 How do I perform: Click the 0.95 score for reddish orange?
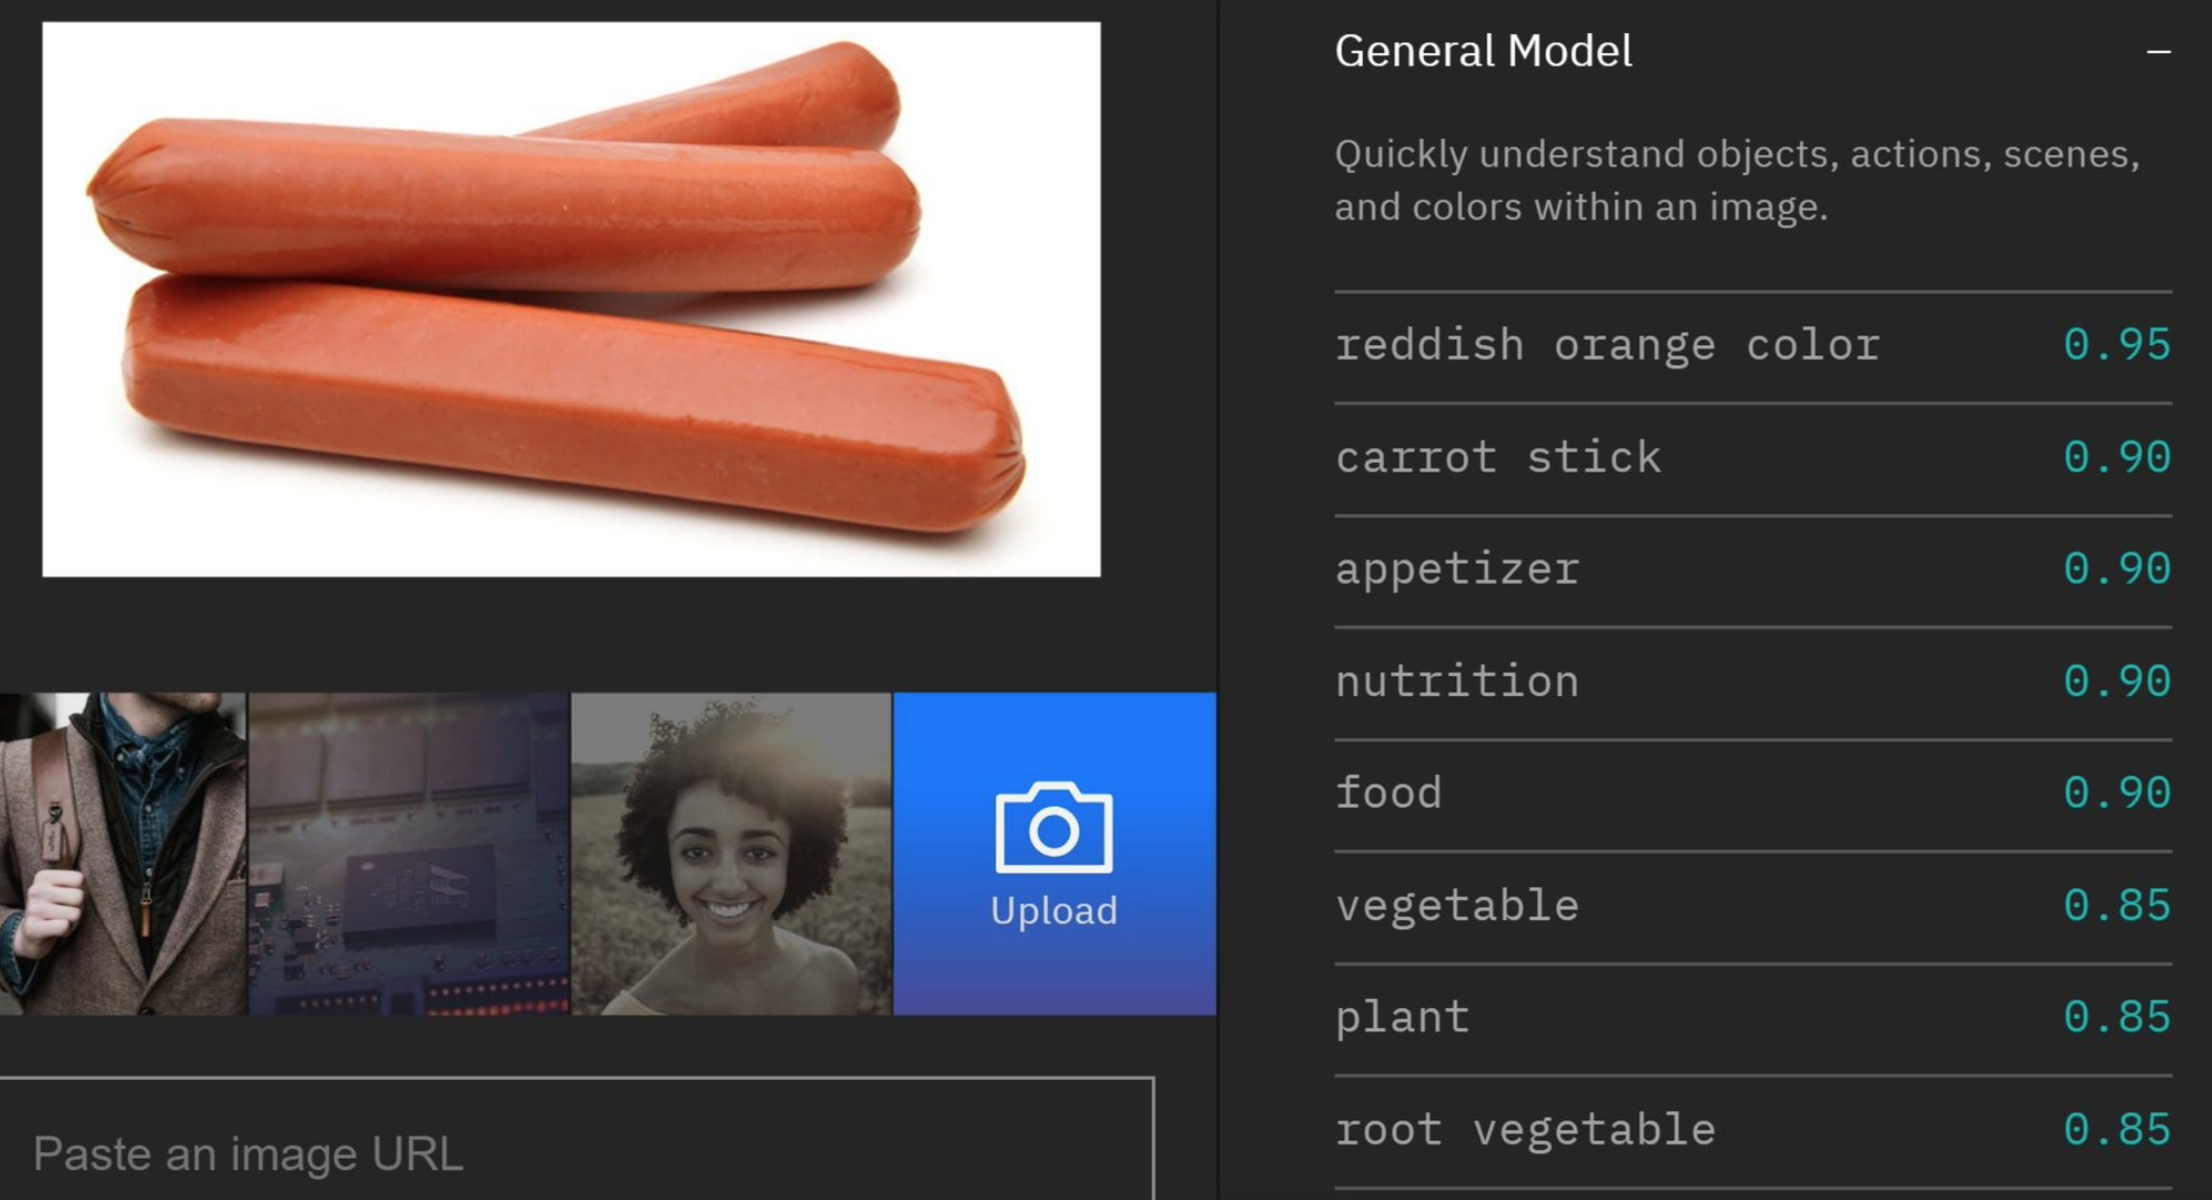2117,345
